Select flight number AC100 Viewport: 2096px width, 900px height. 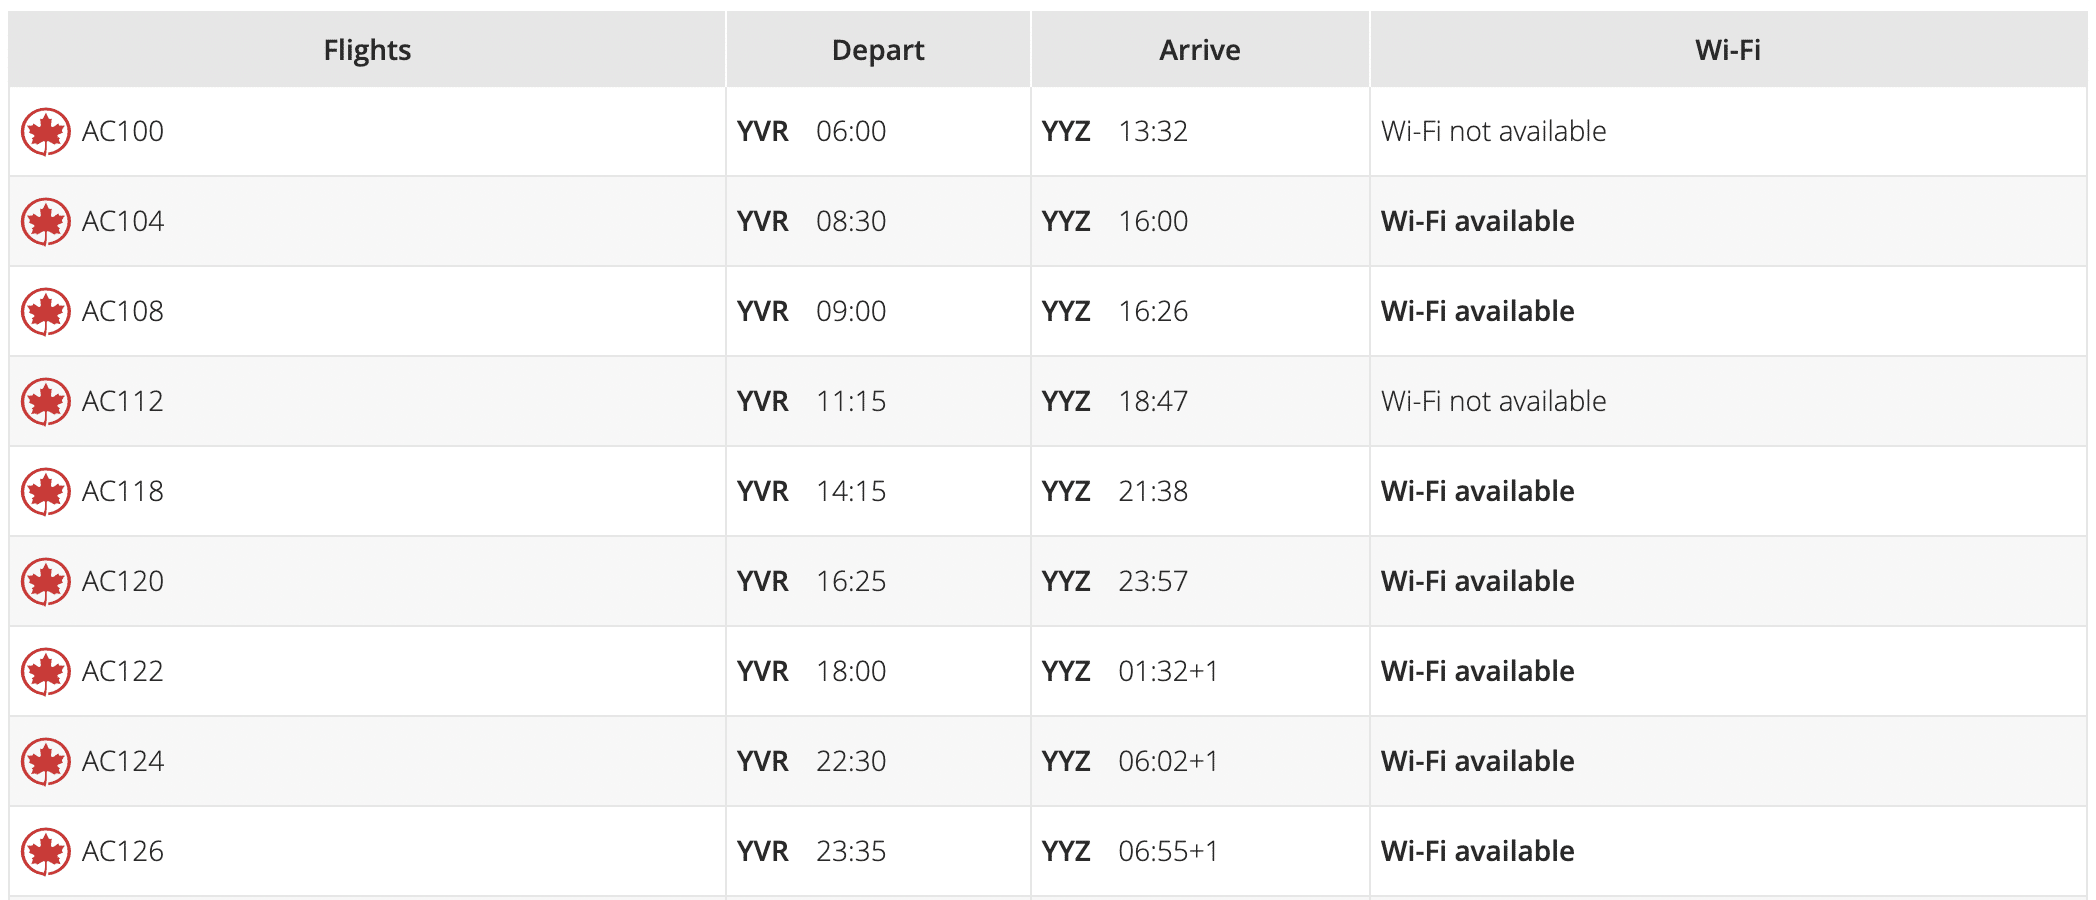(123, 131)
